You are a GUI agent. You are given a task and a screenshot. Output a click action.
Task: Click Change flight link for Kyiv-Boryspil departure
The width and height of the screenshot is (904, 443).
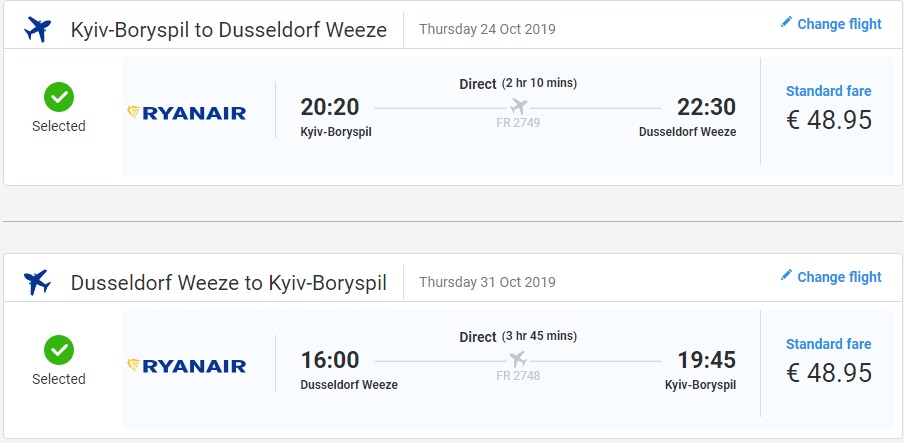(x=839, y=24)
